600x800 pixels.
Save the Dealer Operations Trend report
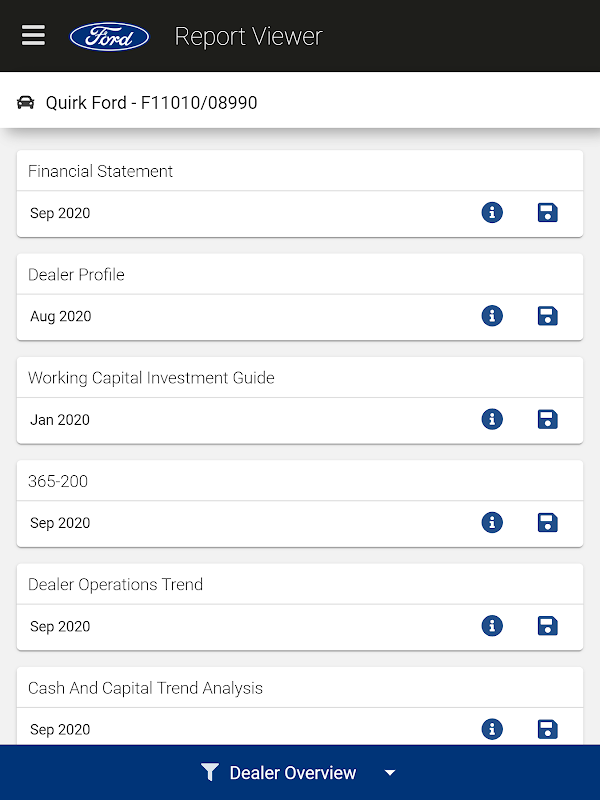tap(547, 626)
